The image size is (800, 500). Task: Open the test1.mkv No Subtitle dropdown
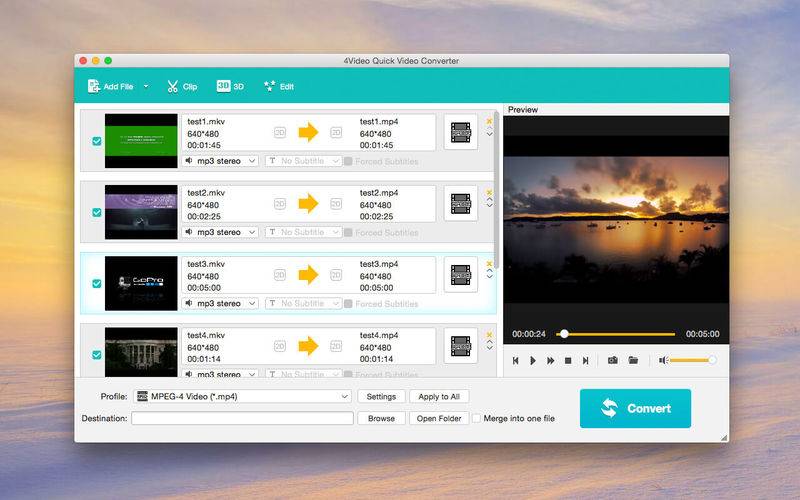coord(304,161)
